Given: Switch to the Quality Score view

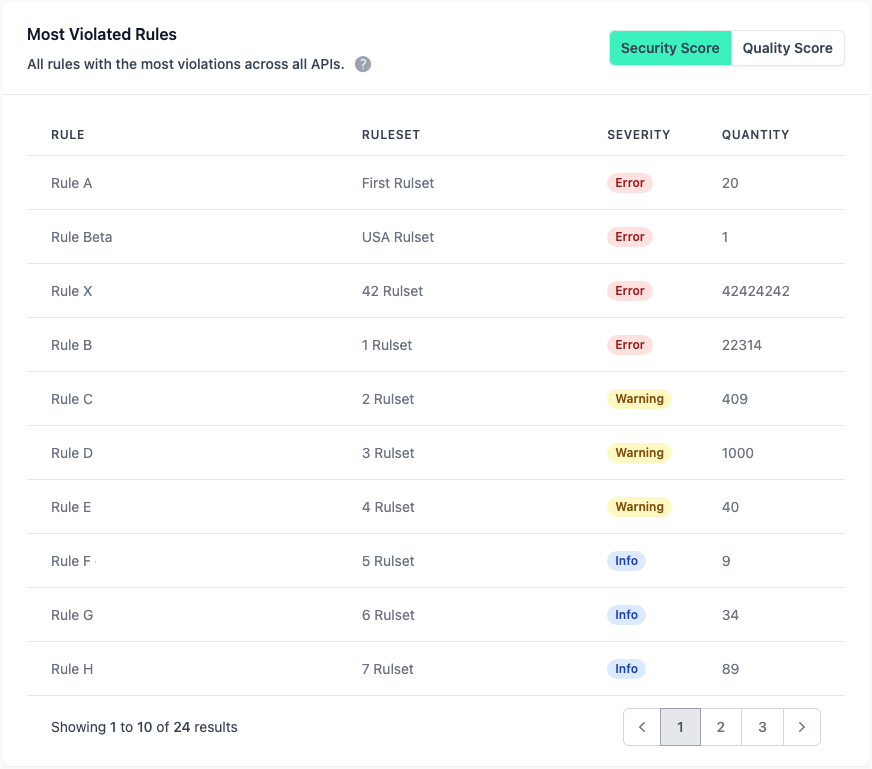Looking at the screenshot, I should (x=788, y=47).
